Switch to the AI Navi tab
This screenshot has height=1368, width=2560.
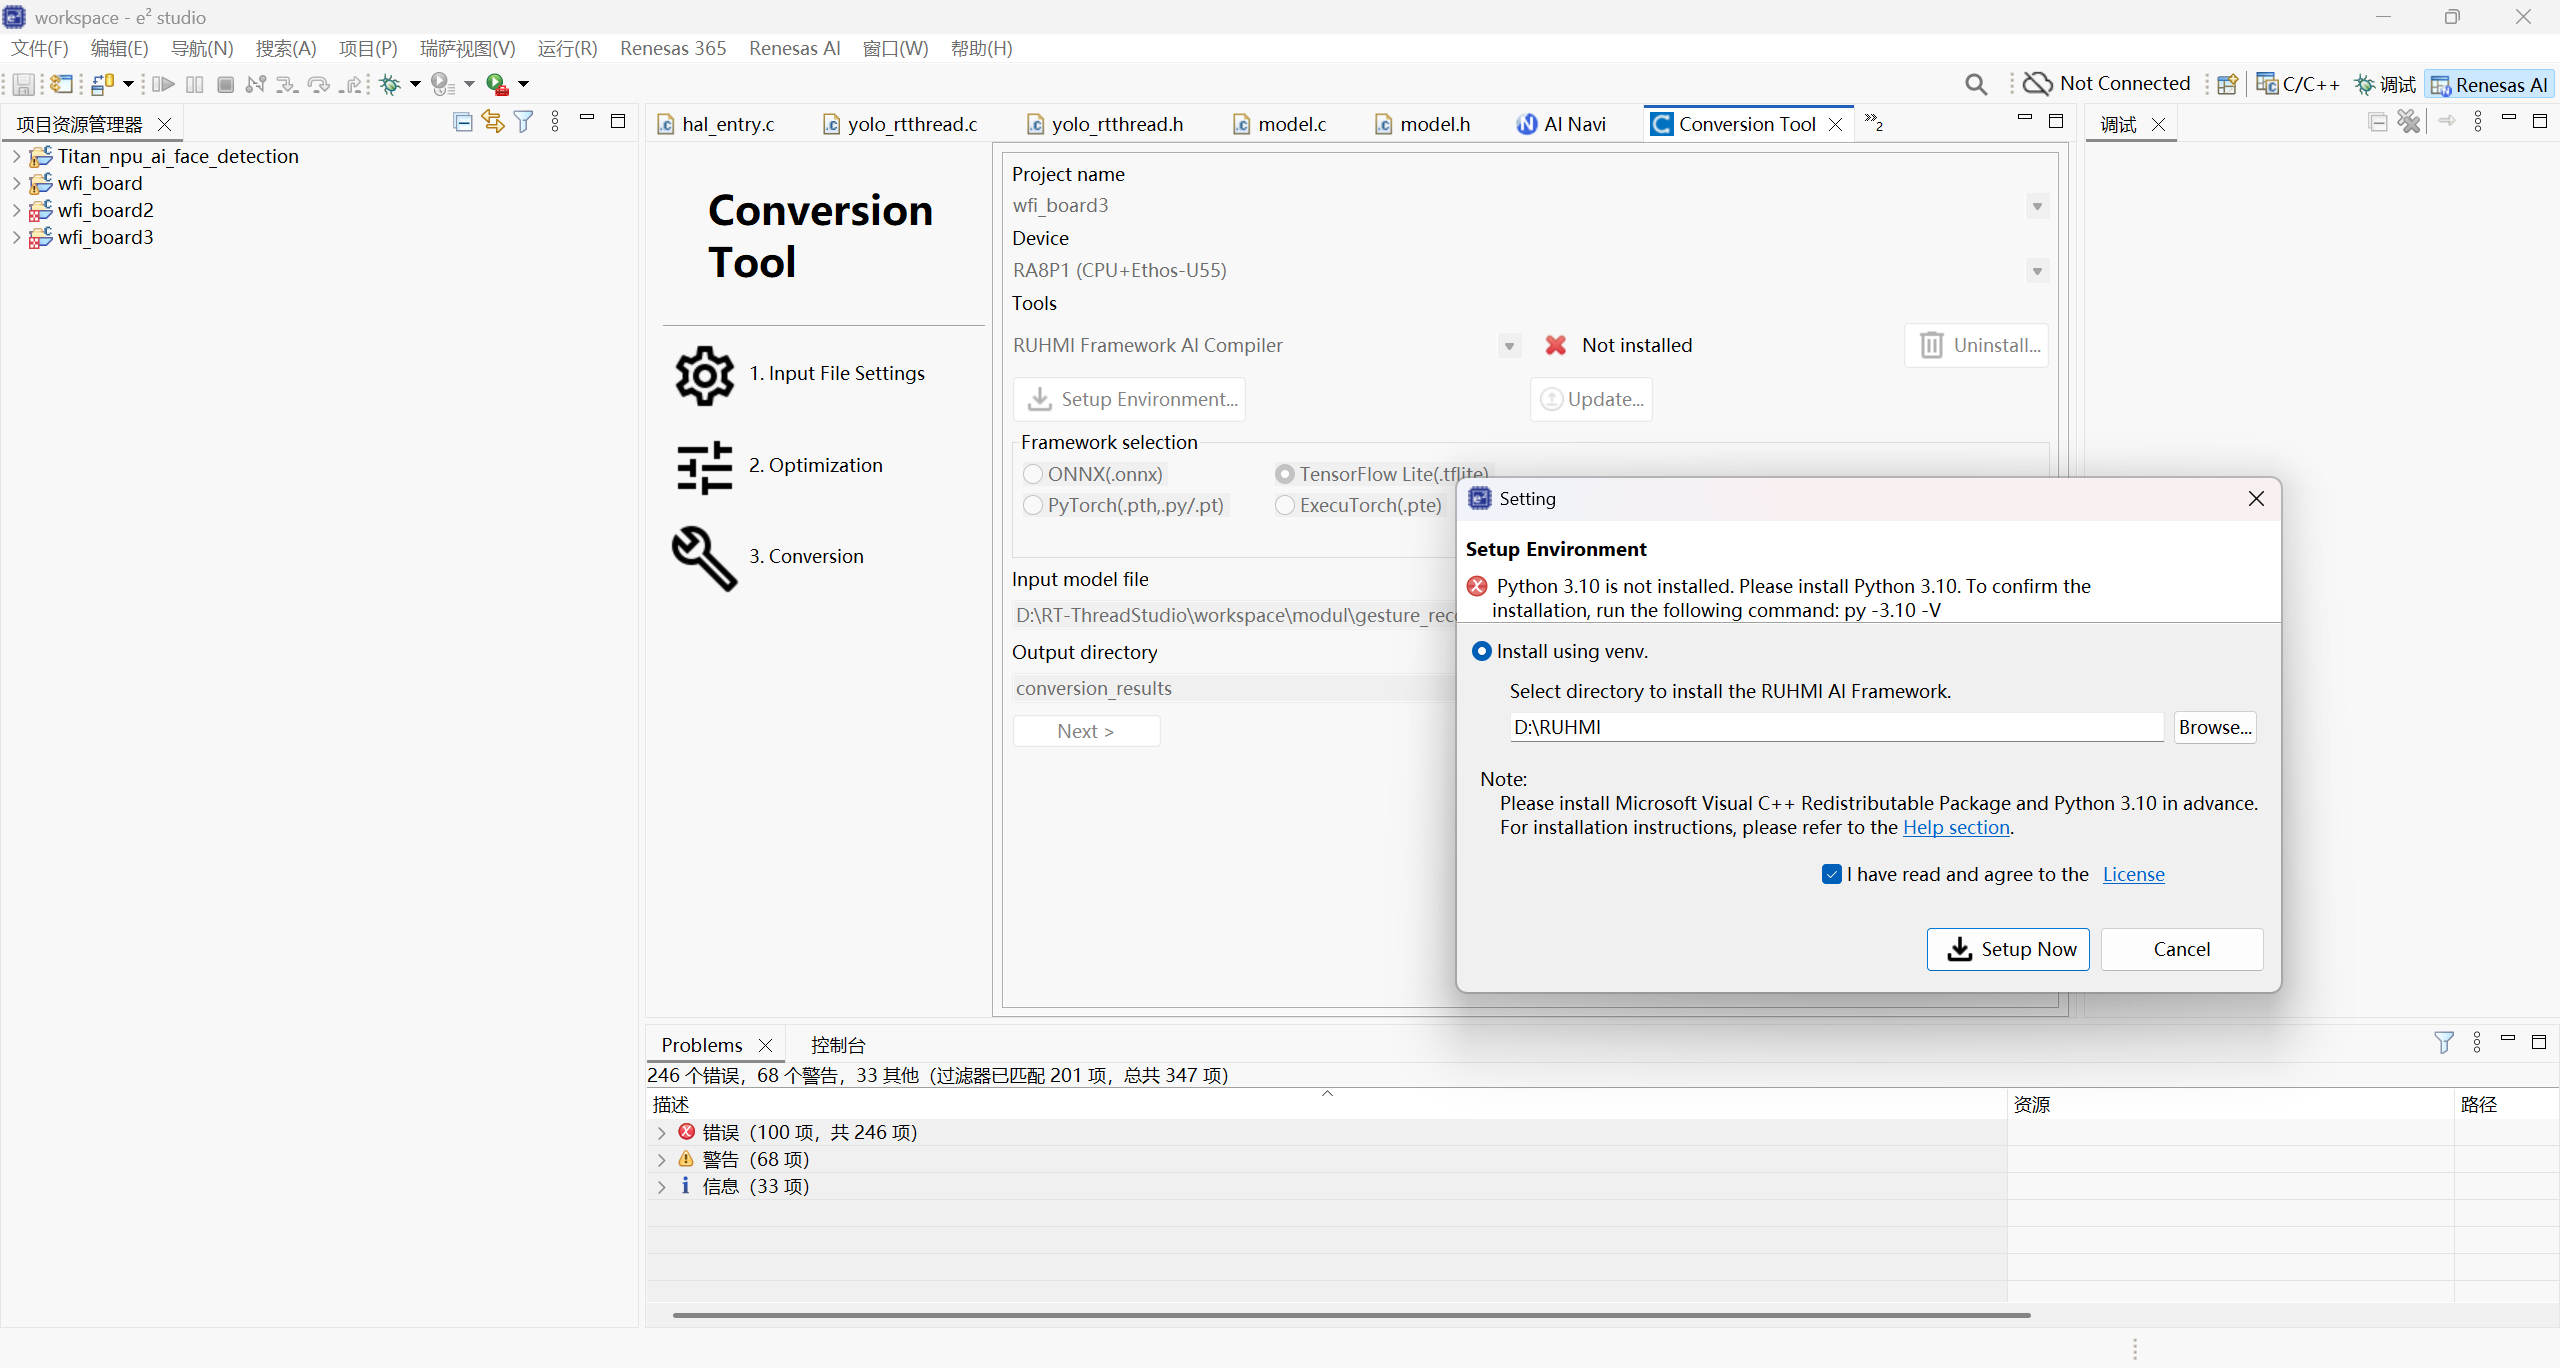point(1561,124)
